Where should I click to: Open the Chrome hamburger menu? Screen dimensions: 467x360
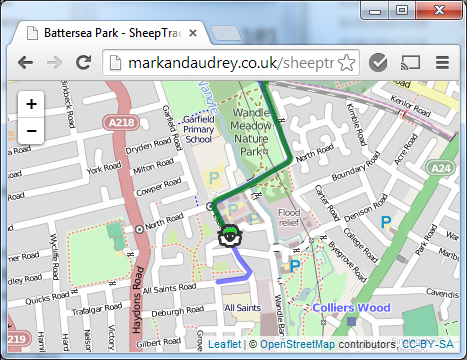click(442, 62)
